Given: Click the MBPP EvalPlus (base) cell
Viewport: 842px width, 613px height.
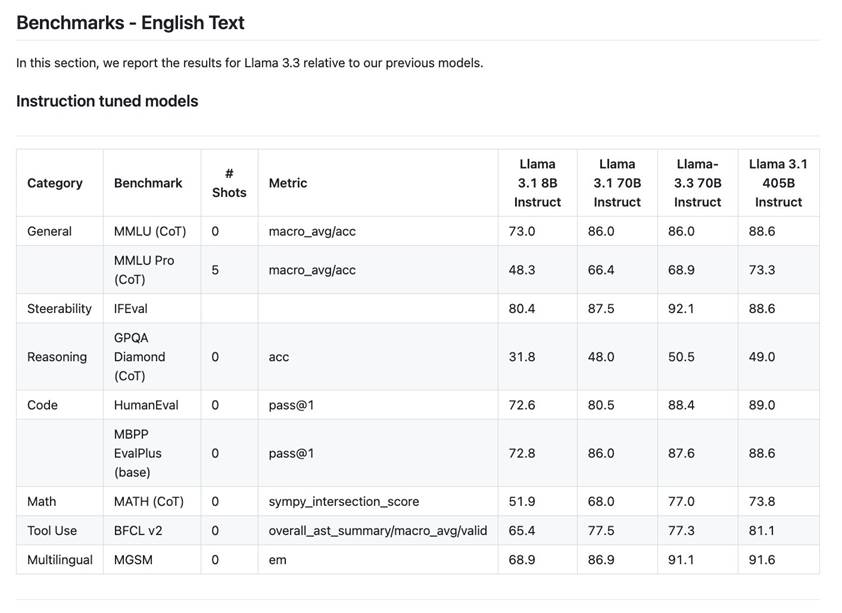Looking at the screenshot, I should coord(138,453).
